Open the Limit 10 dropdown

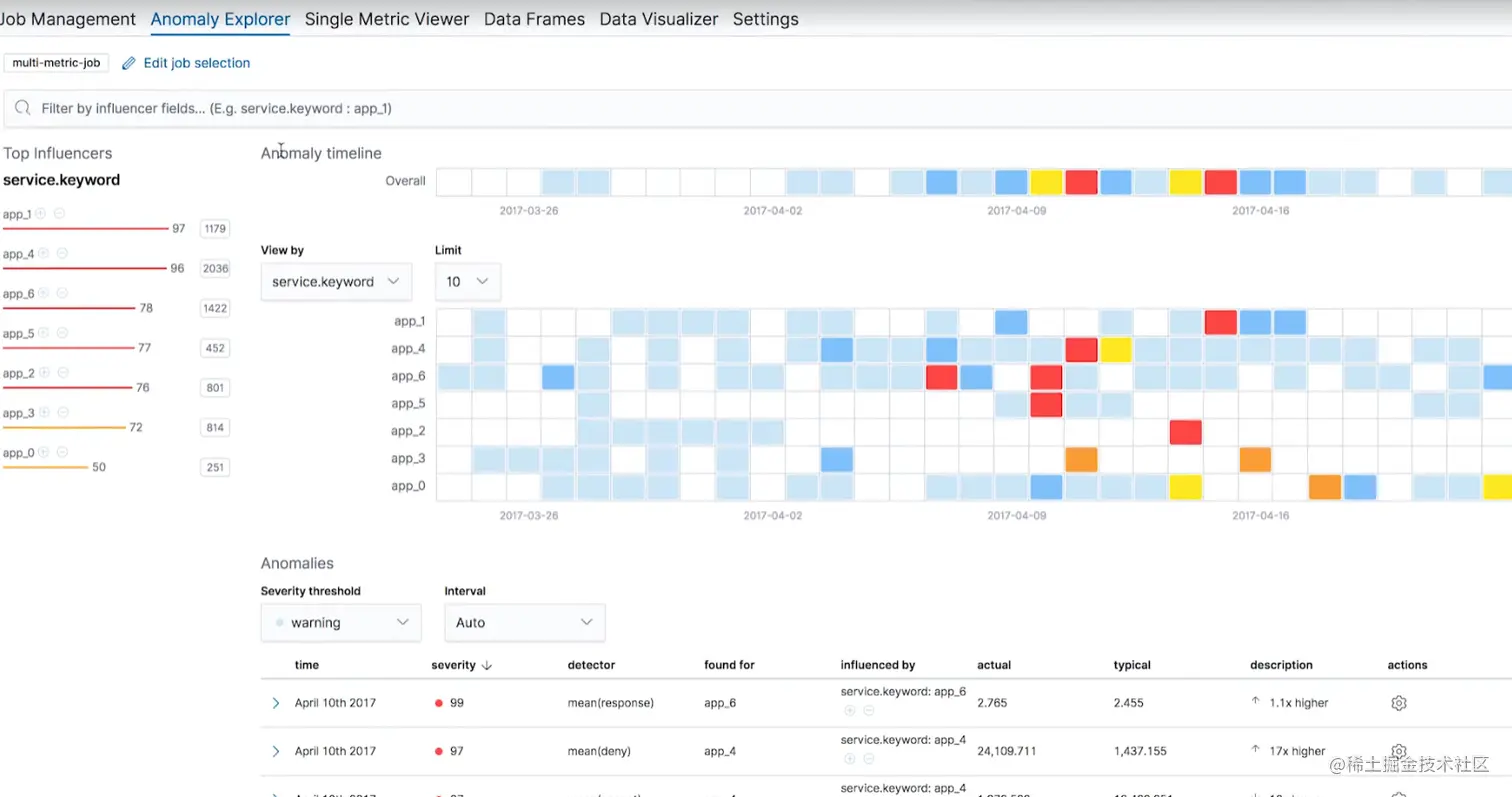468,282
